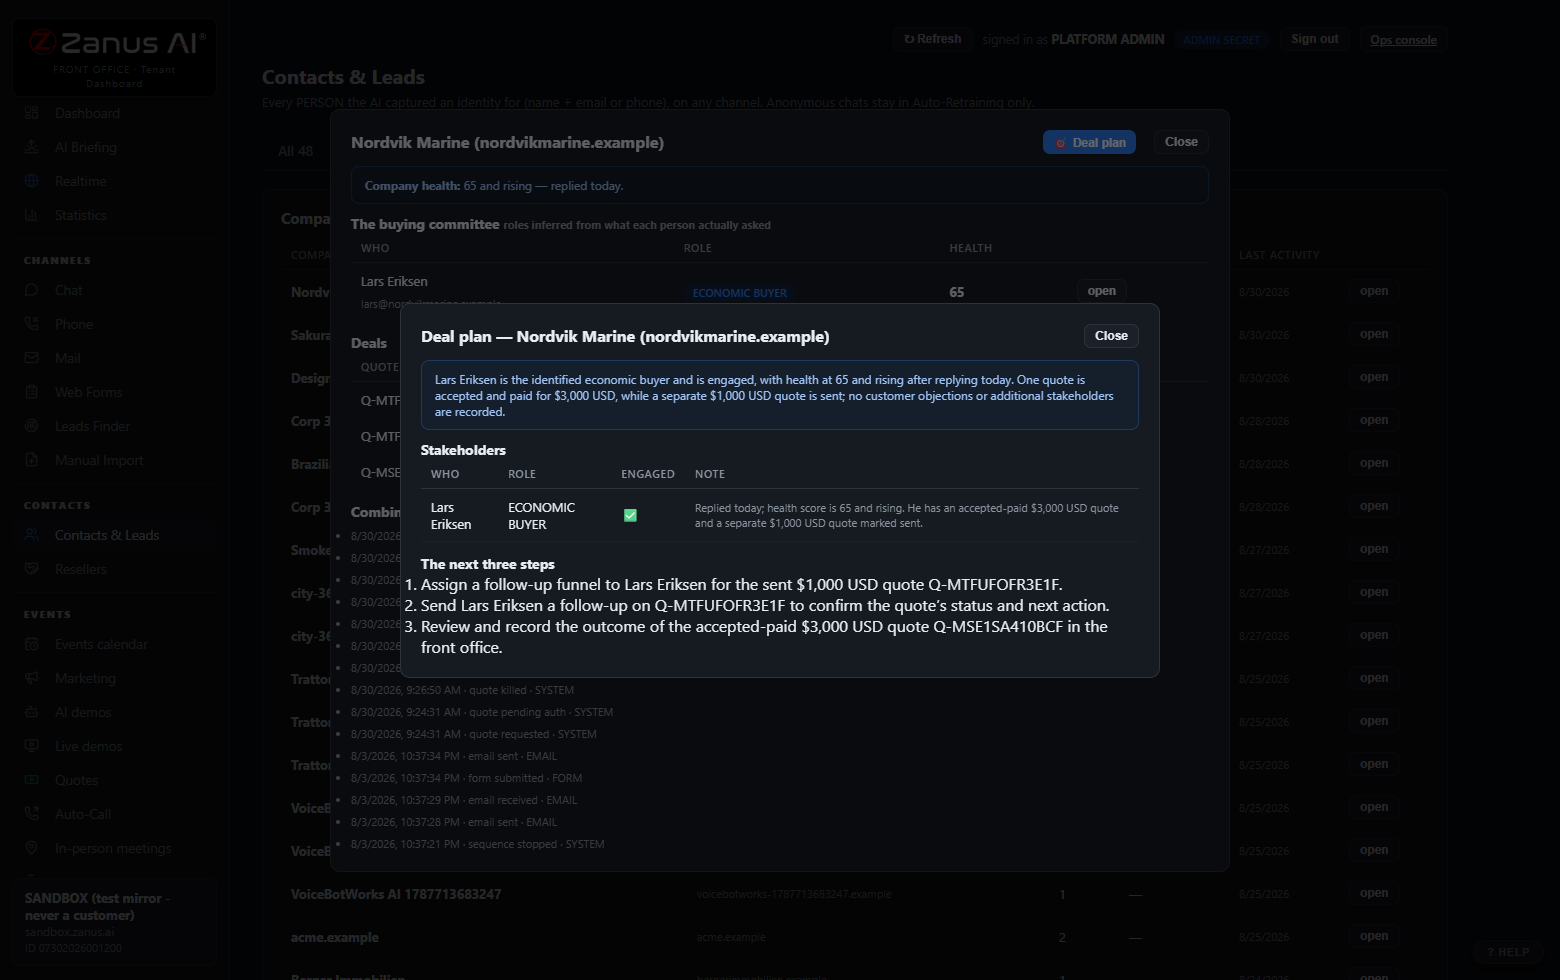Click the Company health summary banner
This screenshot has width=1560, height=980.
780,186
